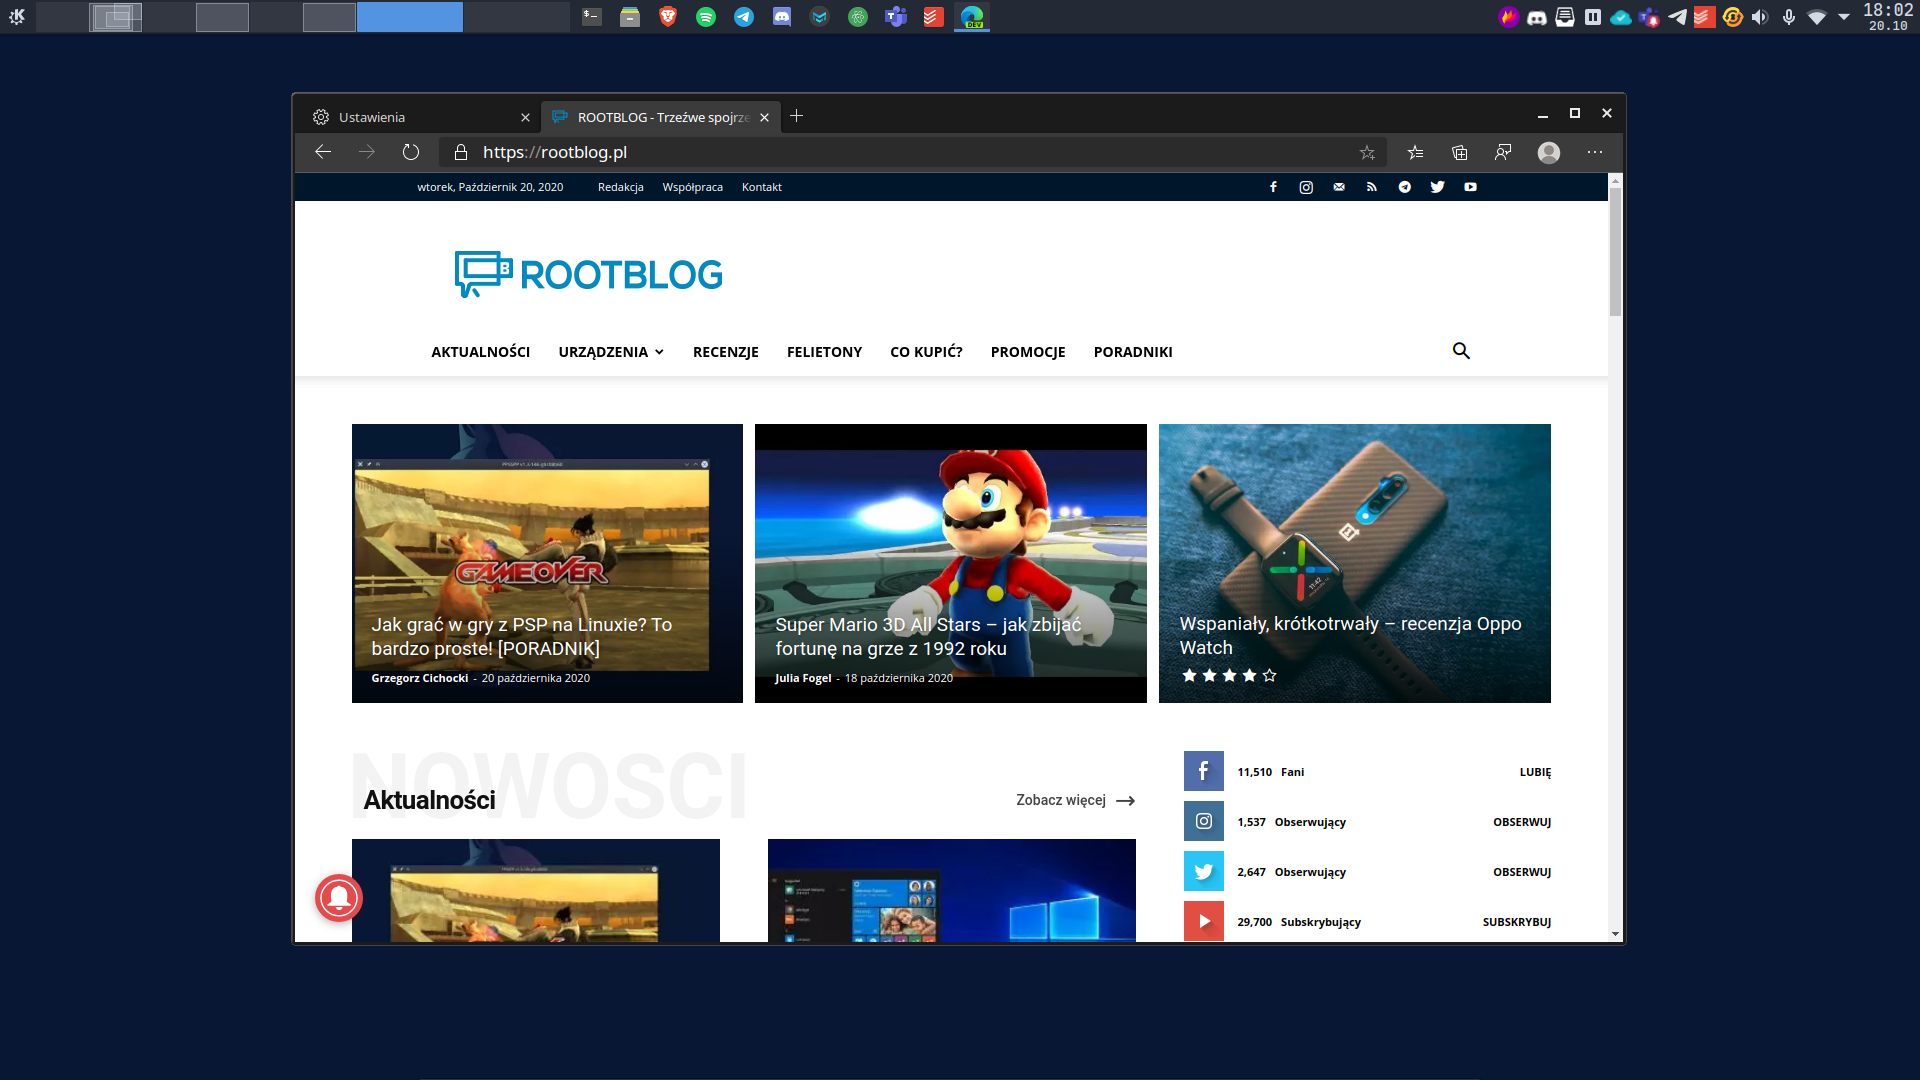
Task: Open the Twitter icon in the site header
Action: (1437, 187)
